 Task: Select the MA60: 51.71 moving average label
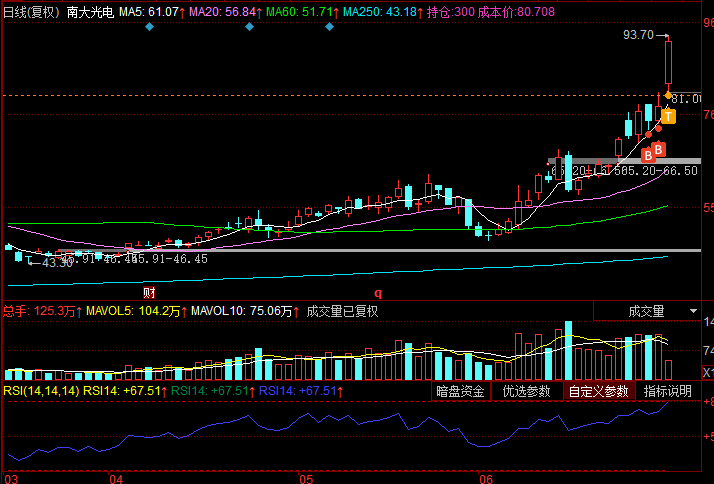(303, 12)
